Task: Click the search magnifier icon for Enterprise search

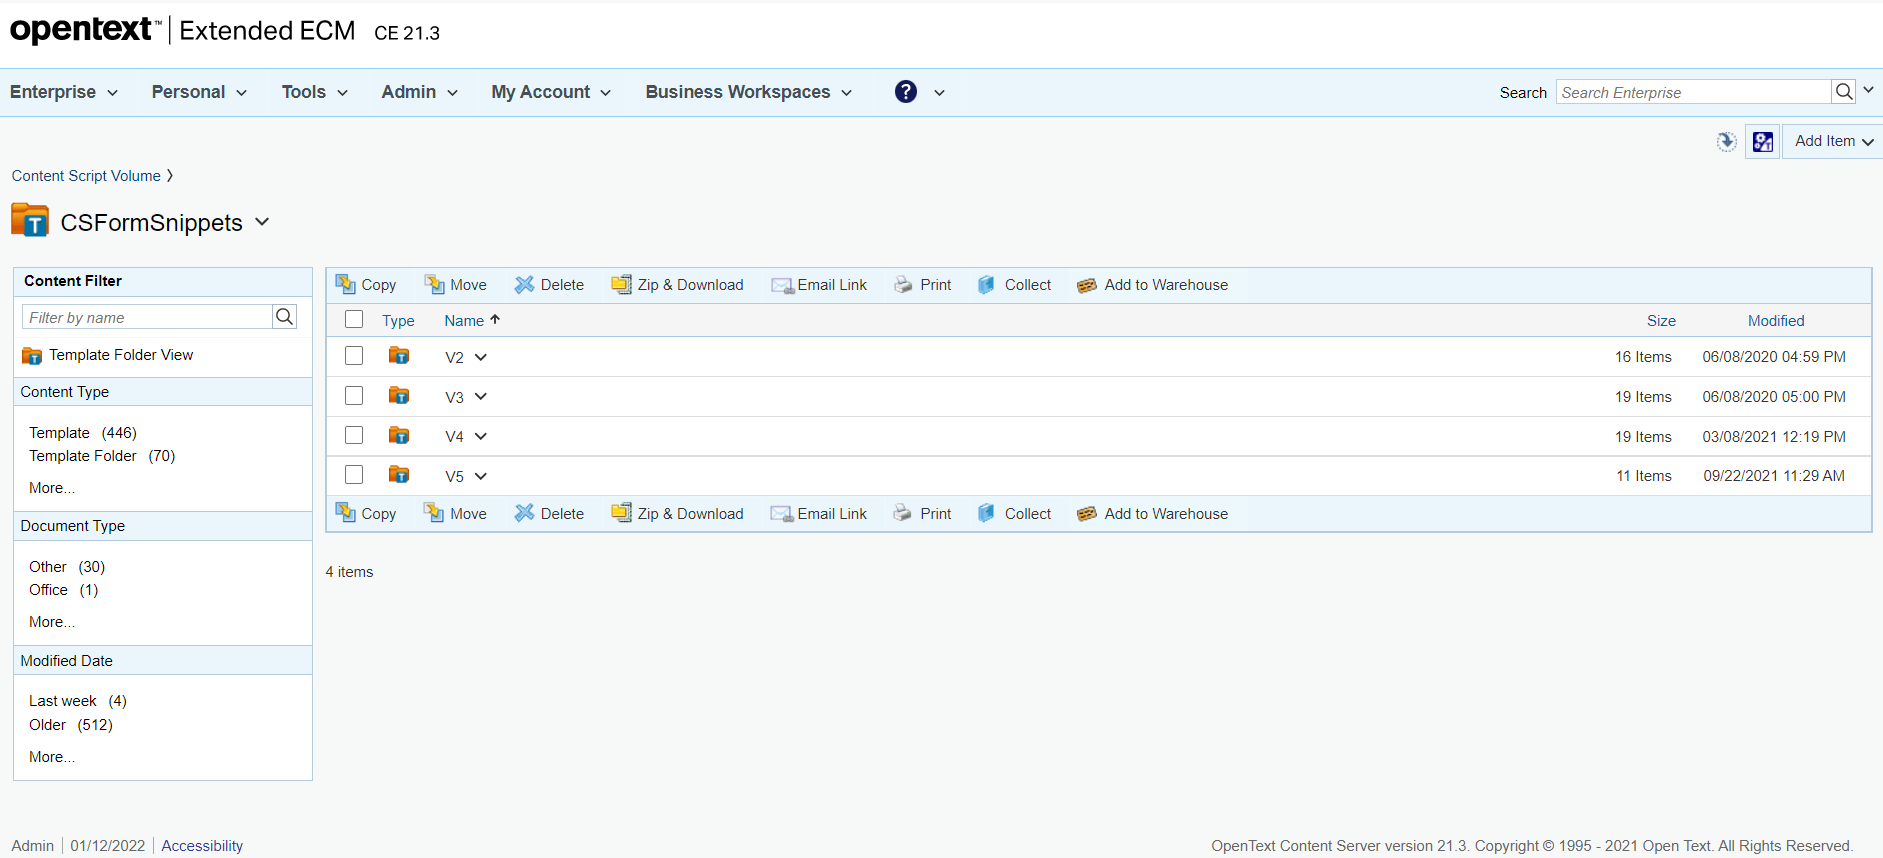Action: [x=1844, y=92]
